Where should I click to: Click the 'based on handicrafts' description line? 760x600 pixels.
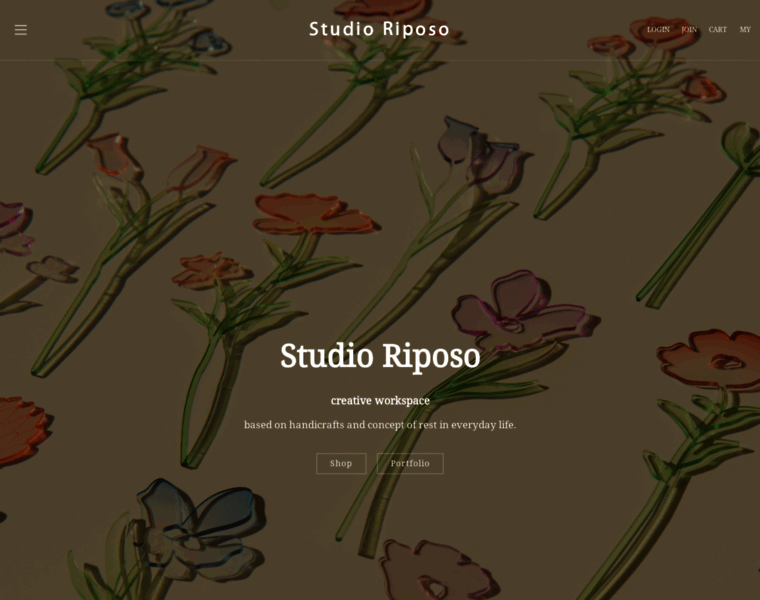[x=380, y=425]
